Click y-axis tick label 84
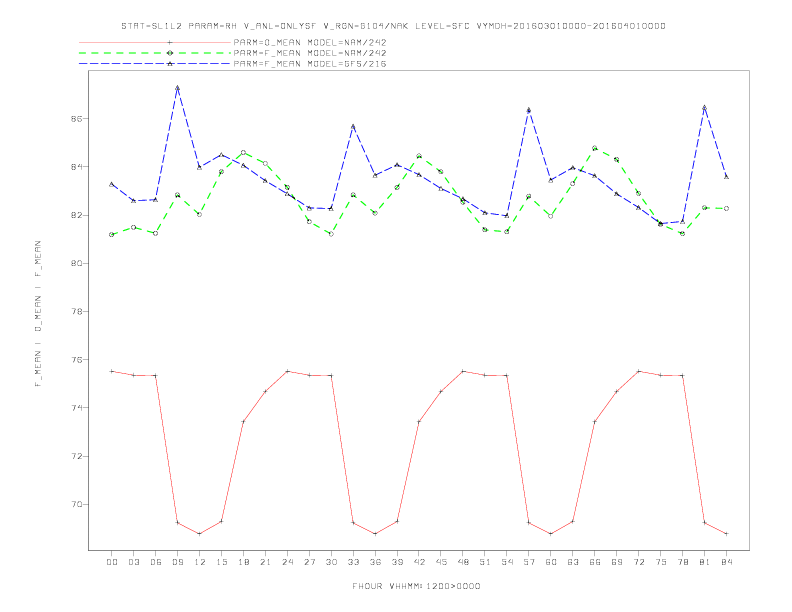This screenshot has height=612, width=792. click(76, 167)
